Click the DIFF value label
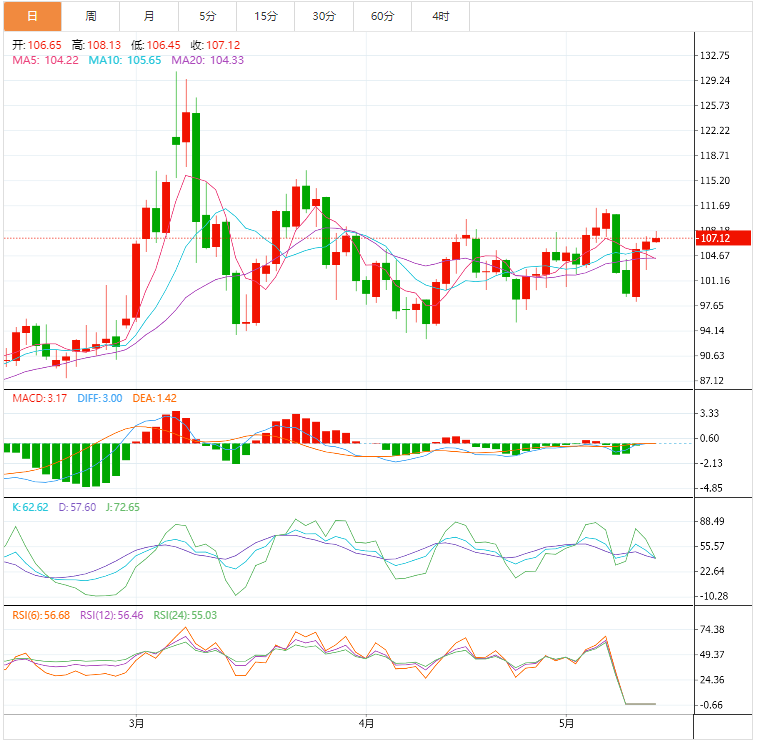759x743 pixels. 99,398
